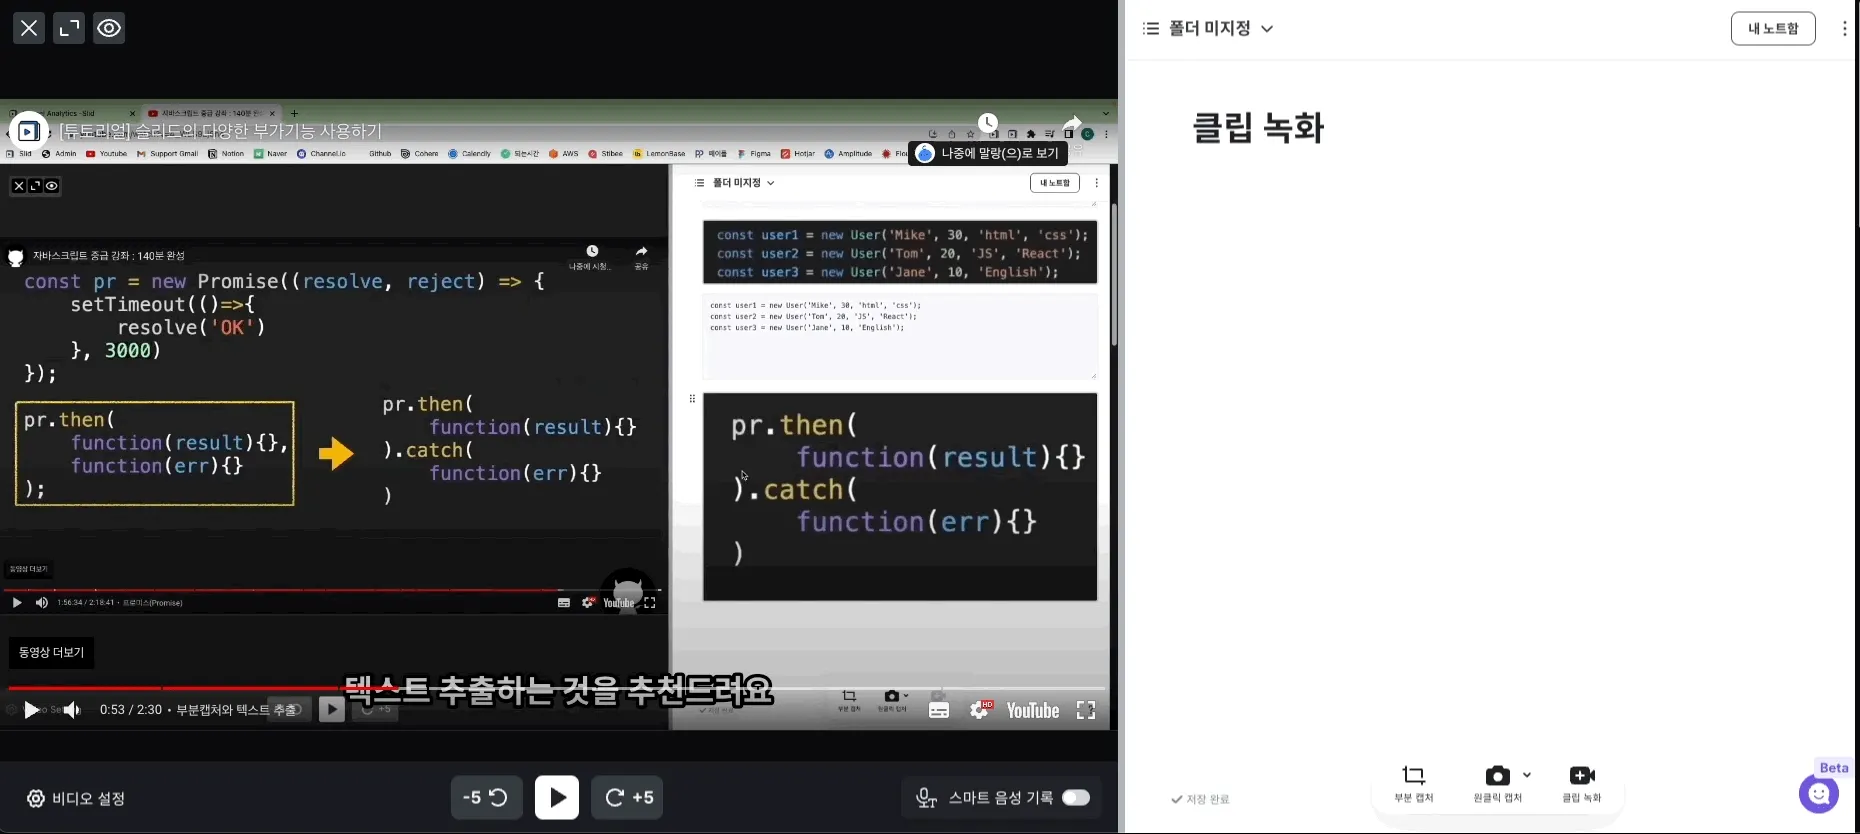Image resolution: width=1860 pixels, height=834 pixels.
Task: Toggle the YouTube subtitles icon
Action: point(939,710)
